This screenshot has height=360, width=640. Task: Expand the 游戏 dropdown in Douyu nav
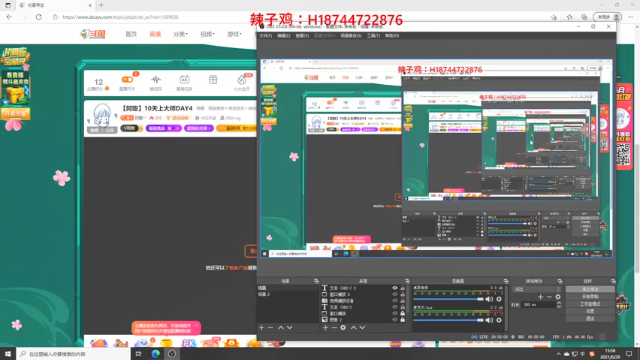tap(234, 34)
